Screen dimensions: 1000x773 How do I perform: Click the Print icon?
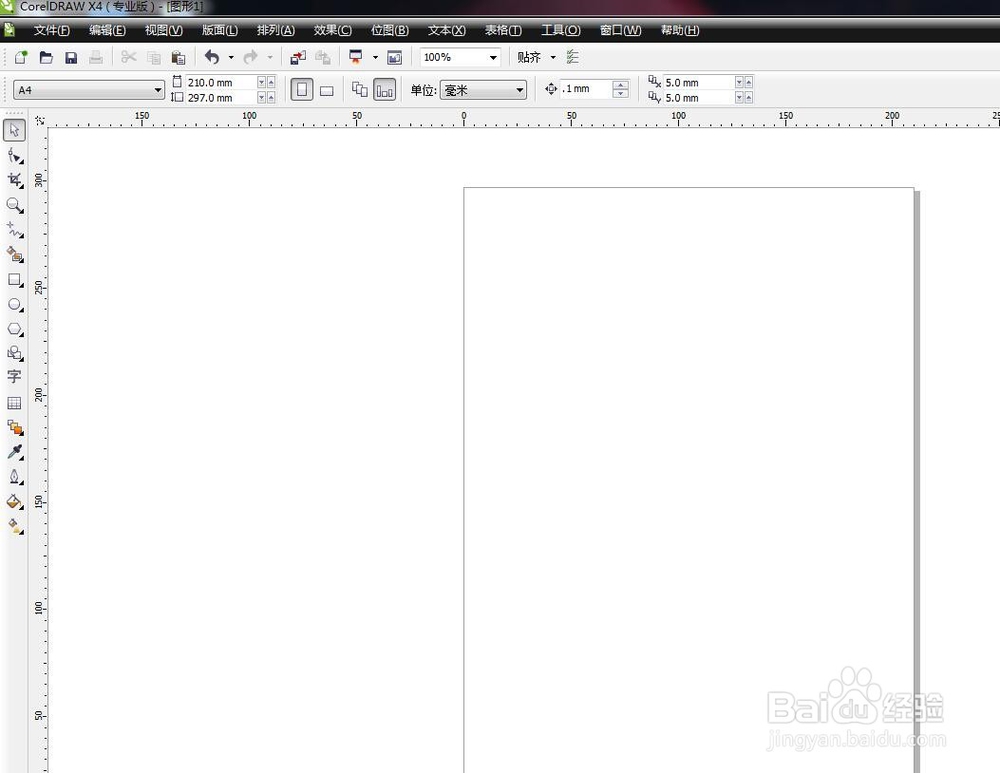pyautogui.click(x=96, y=57)
